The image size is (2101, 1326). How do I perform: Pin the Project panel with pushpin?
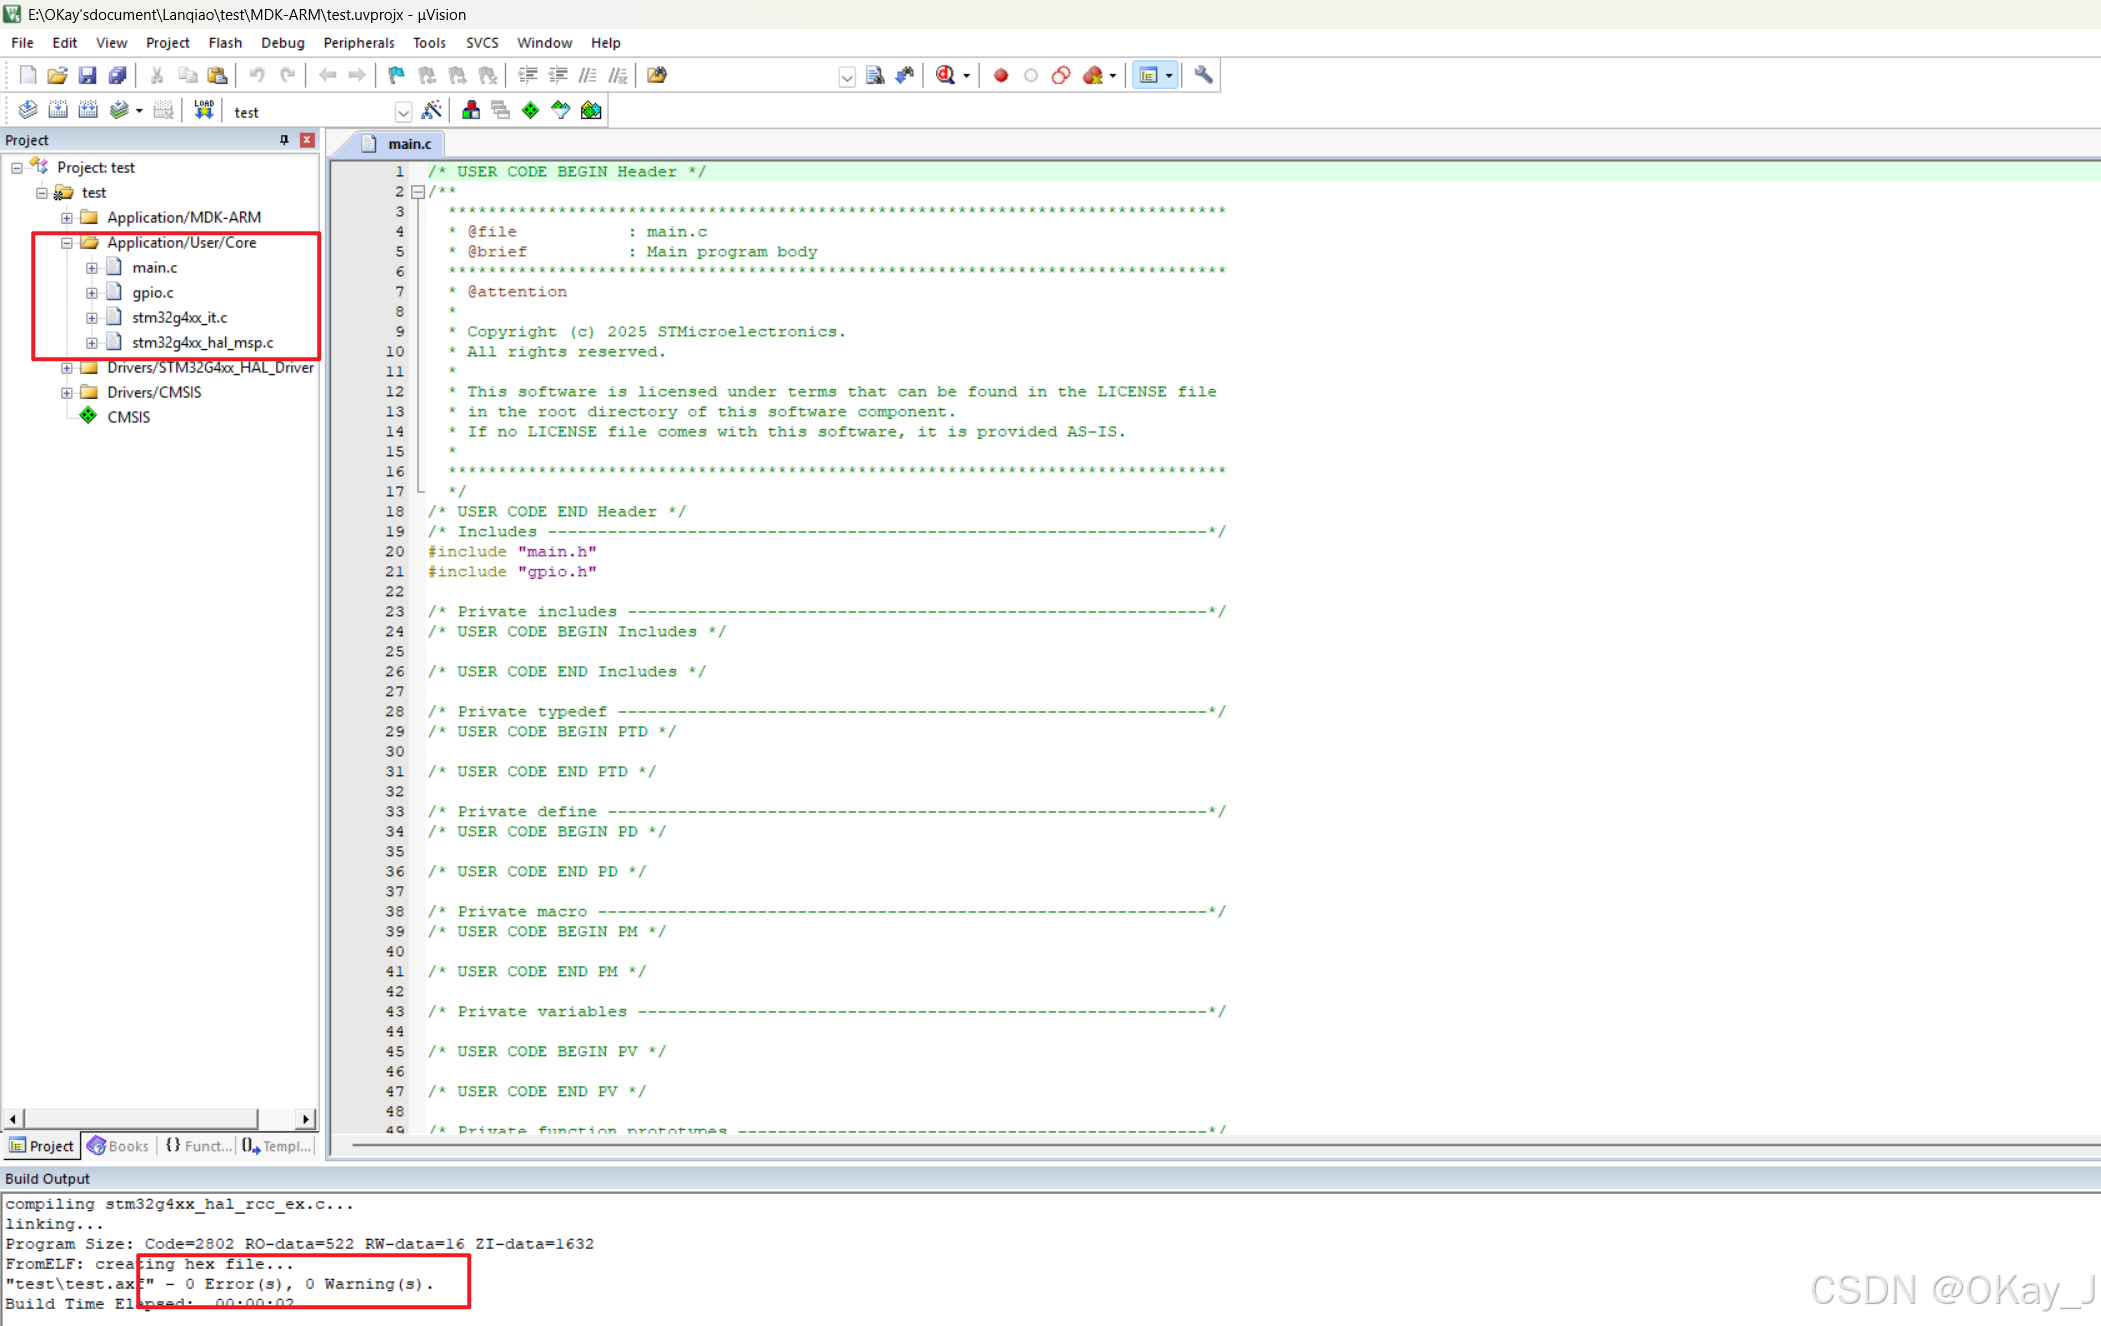[x=284, y=140]
